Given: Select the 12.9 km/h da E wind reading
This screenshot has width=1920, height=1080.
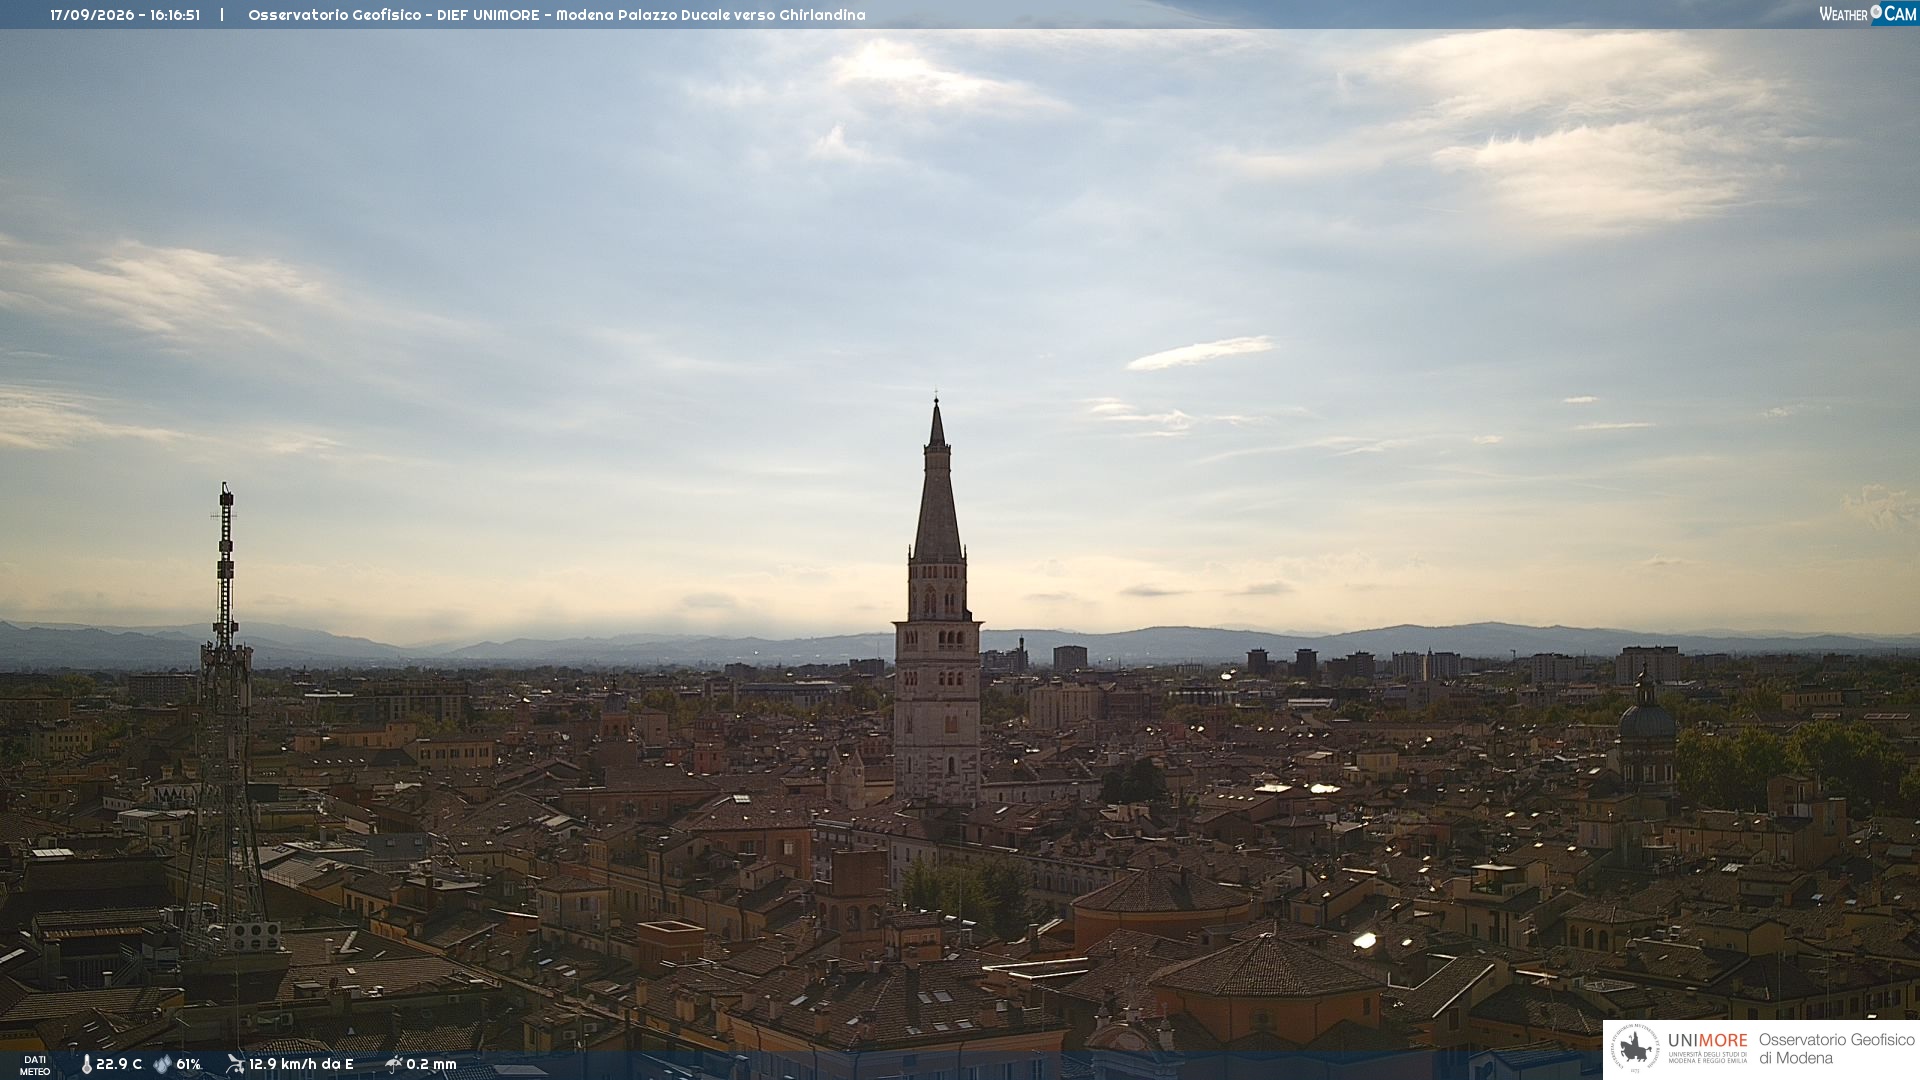Looking at the screenshot, I should coord(301,1064).
